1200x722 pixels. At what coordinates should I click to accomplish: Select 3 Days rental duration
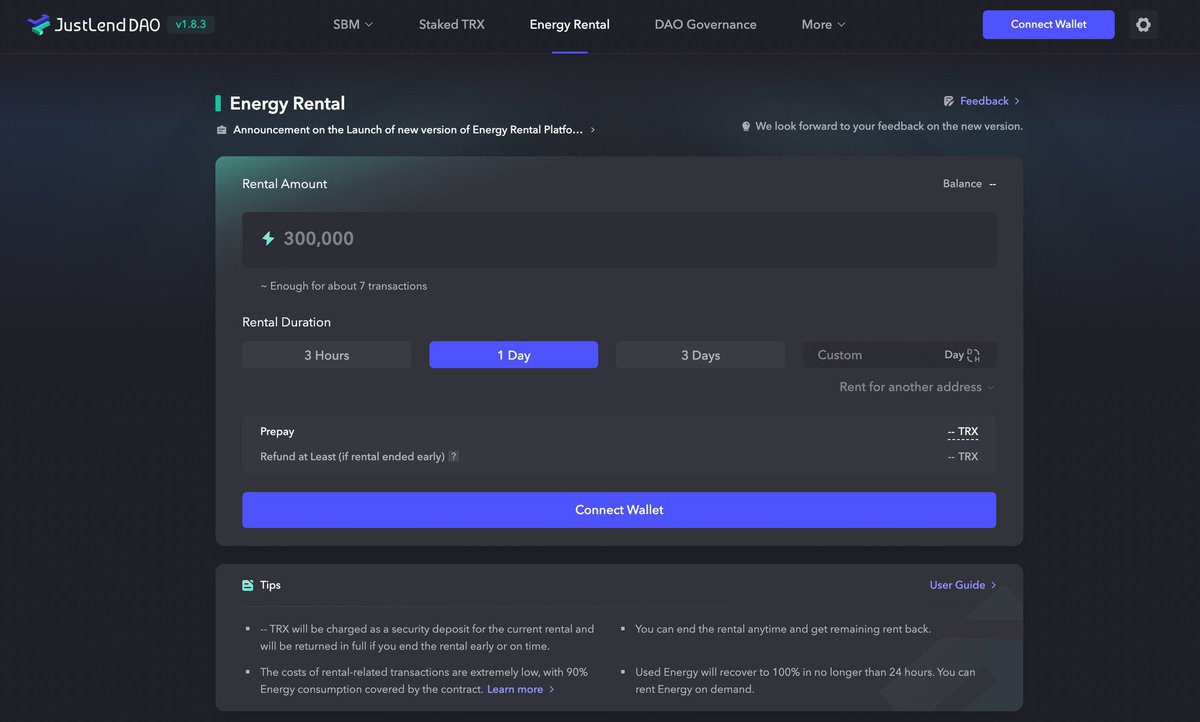tap(700, 355)
